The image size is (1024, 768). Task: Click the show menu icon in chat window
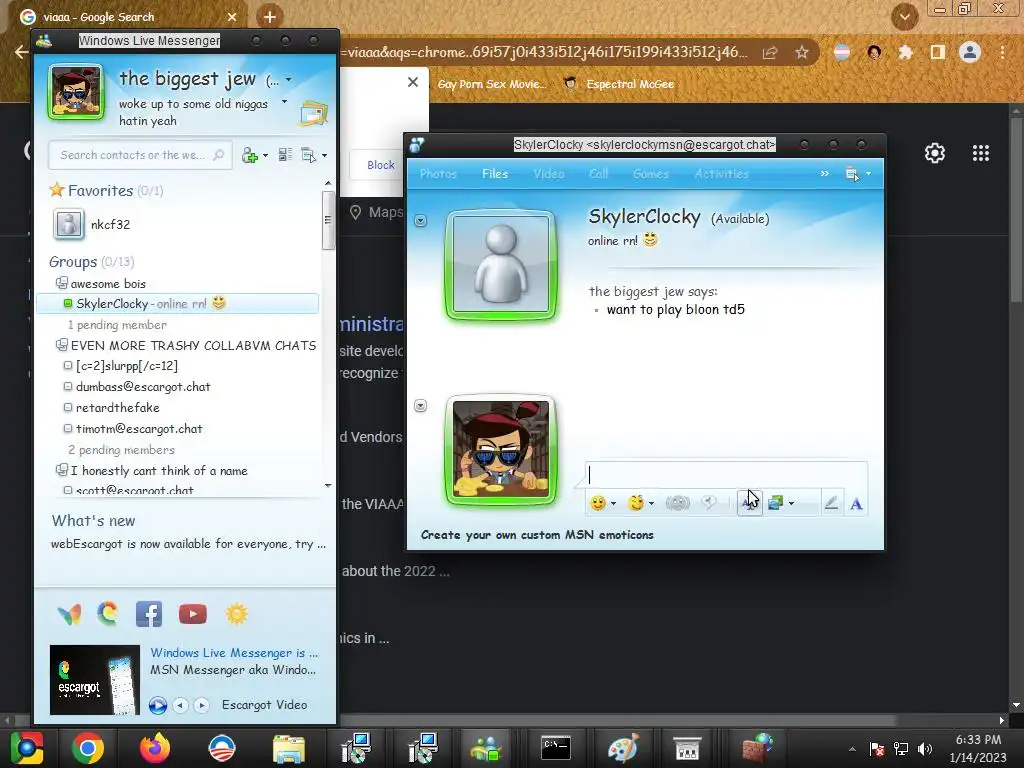pos(852,174)
